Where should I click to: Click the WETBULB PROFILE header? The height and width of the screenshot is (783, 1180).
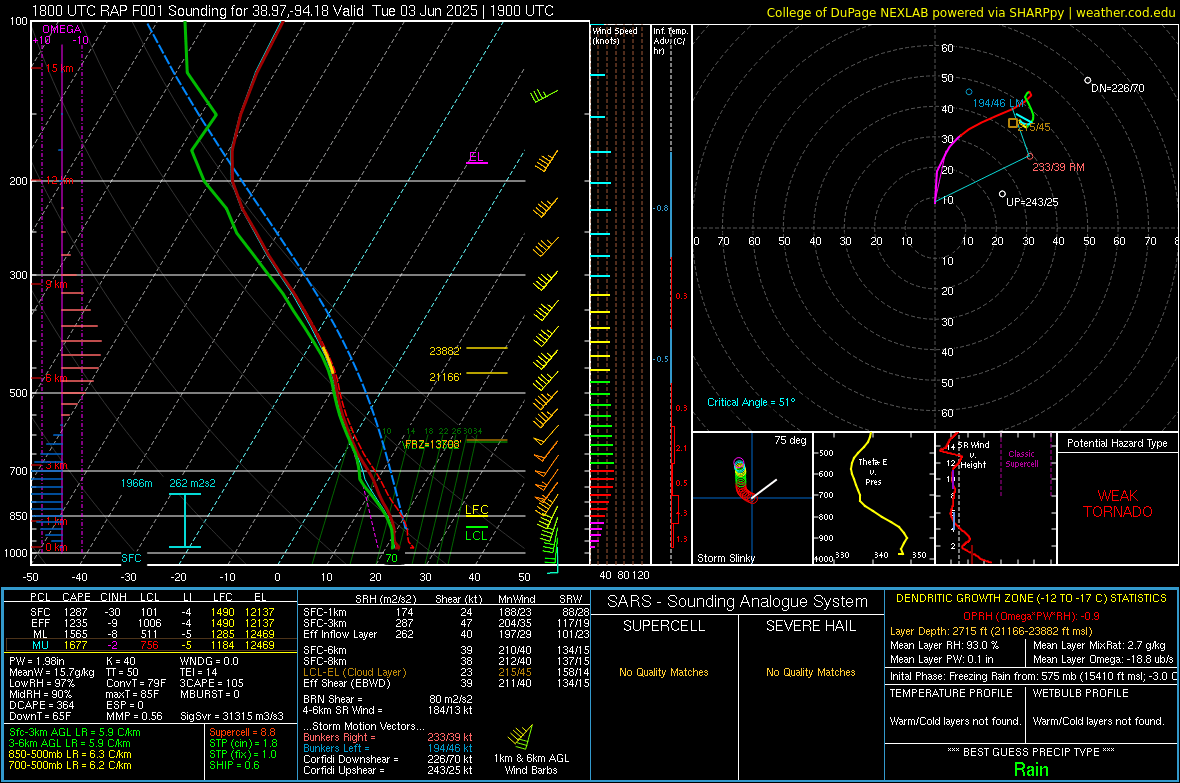(x=1081, y=693)
